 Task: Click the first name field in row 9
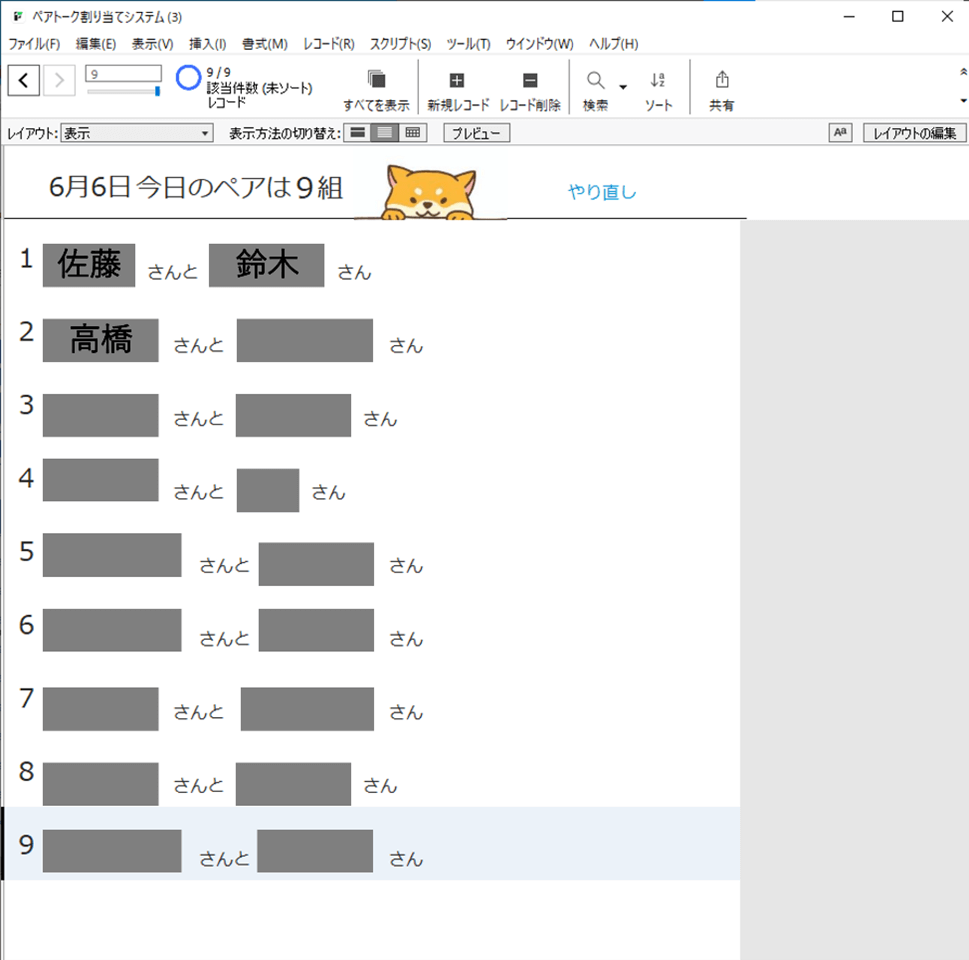(112, 851)
